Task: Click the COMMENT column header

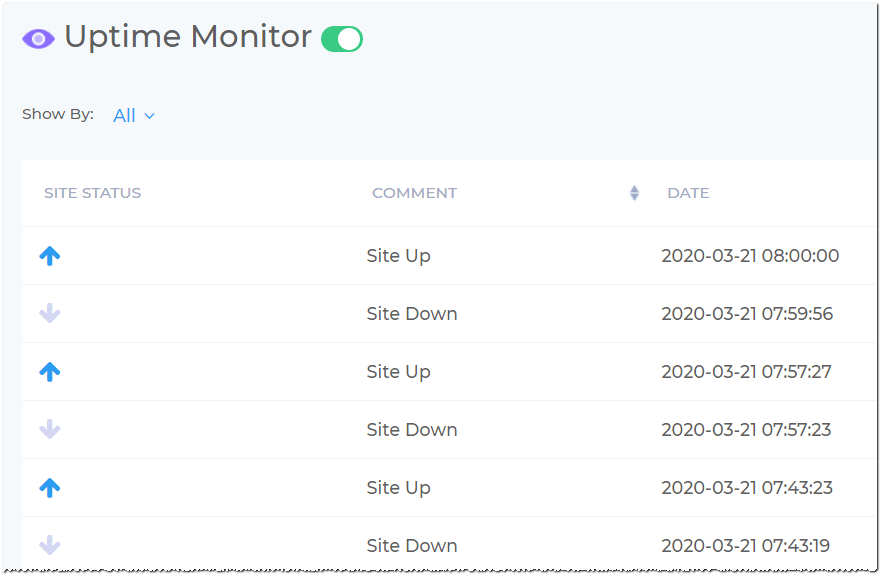Action: tap(415, 193)
